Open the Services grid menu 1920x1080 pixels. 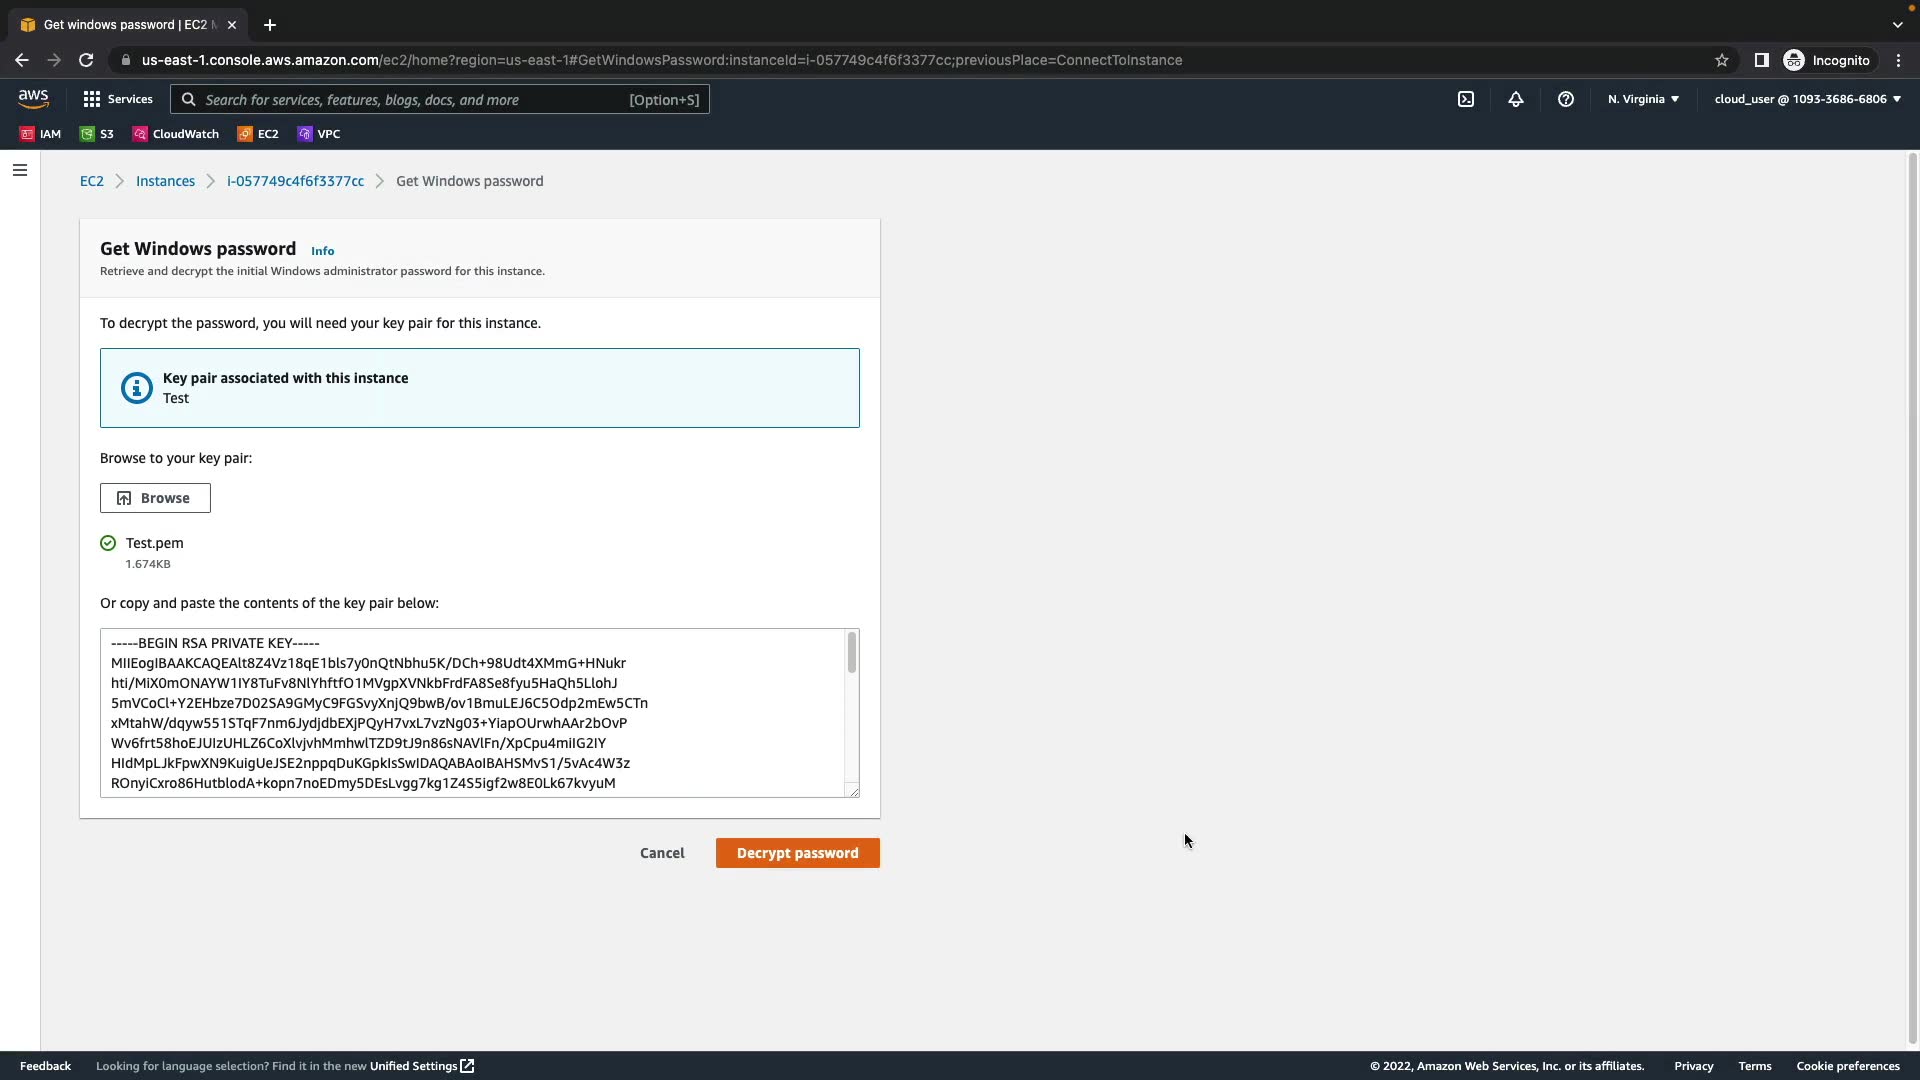[x=118, y=99]
